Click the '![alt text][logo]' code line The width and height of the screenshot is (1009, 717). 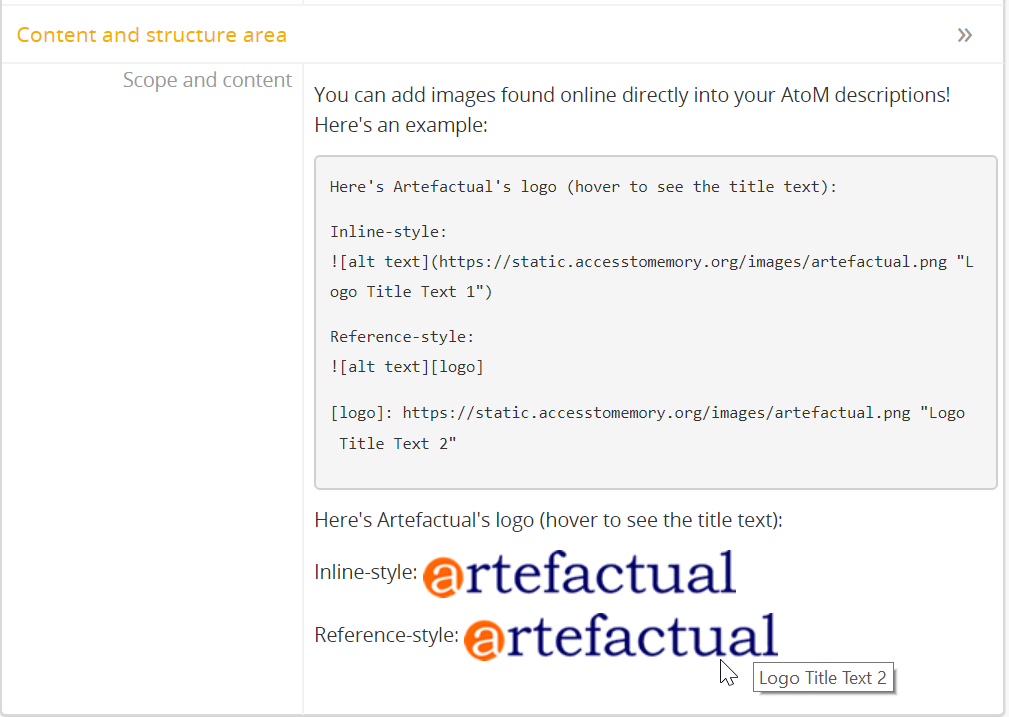pos(407,367)
